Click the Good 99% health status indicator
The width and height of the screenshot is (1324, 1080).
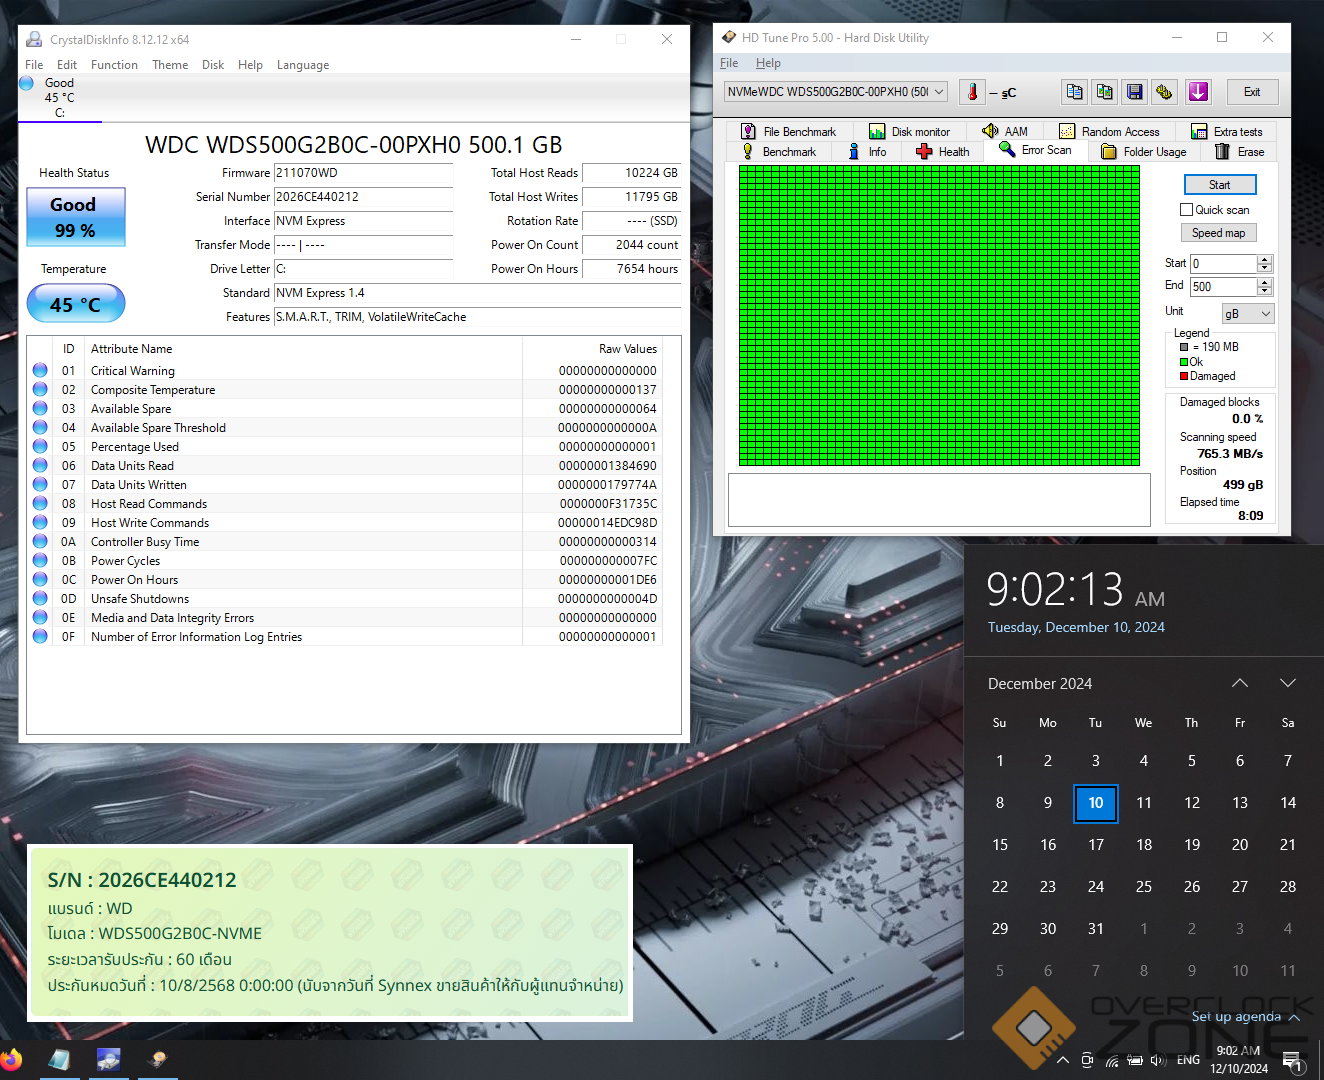point(76,217)
